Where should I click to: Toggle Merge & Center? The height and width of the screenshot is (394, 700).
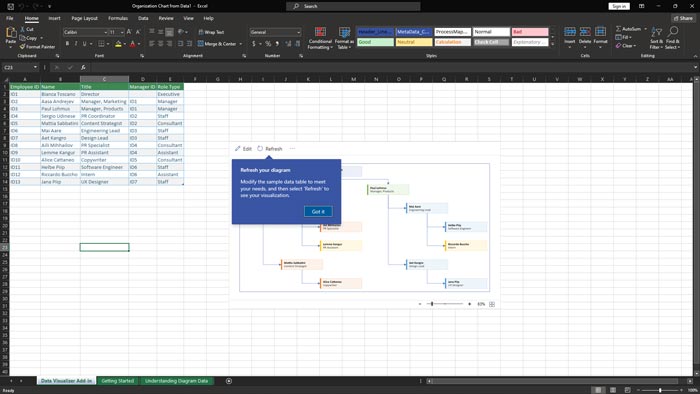click(217, 44)
